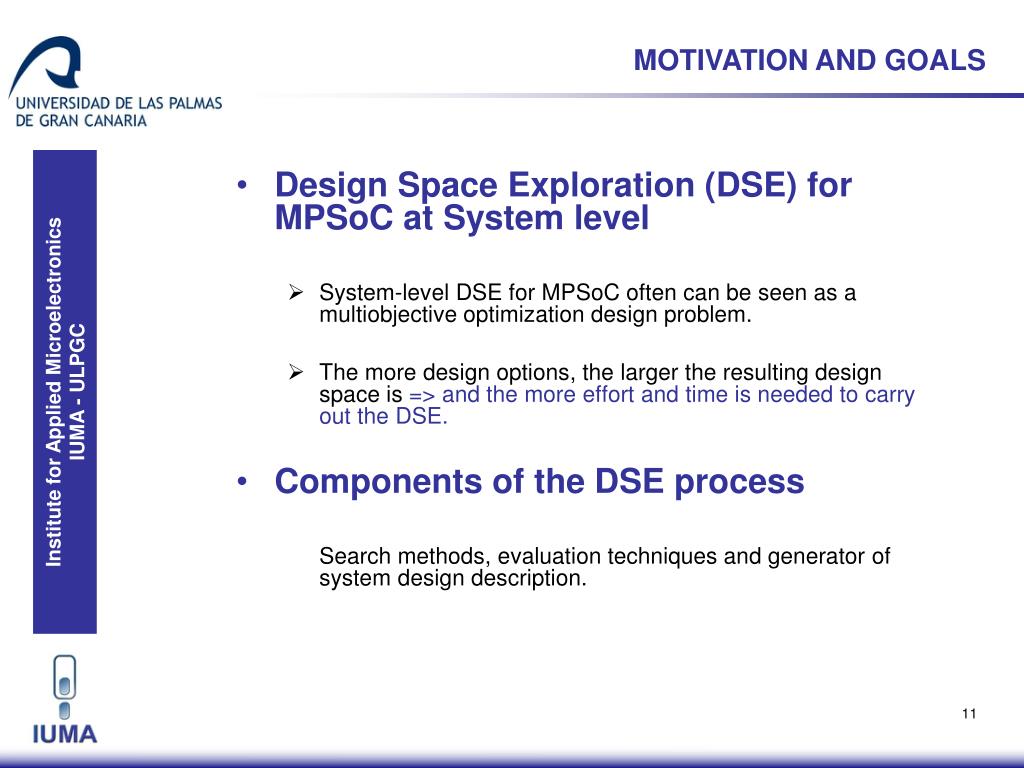The image size is (1024, 768).
Task: Click the multiobjective optimization design problem line
Action: point(536,315)
